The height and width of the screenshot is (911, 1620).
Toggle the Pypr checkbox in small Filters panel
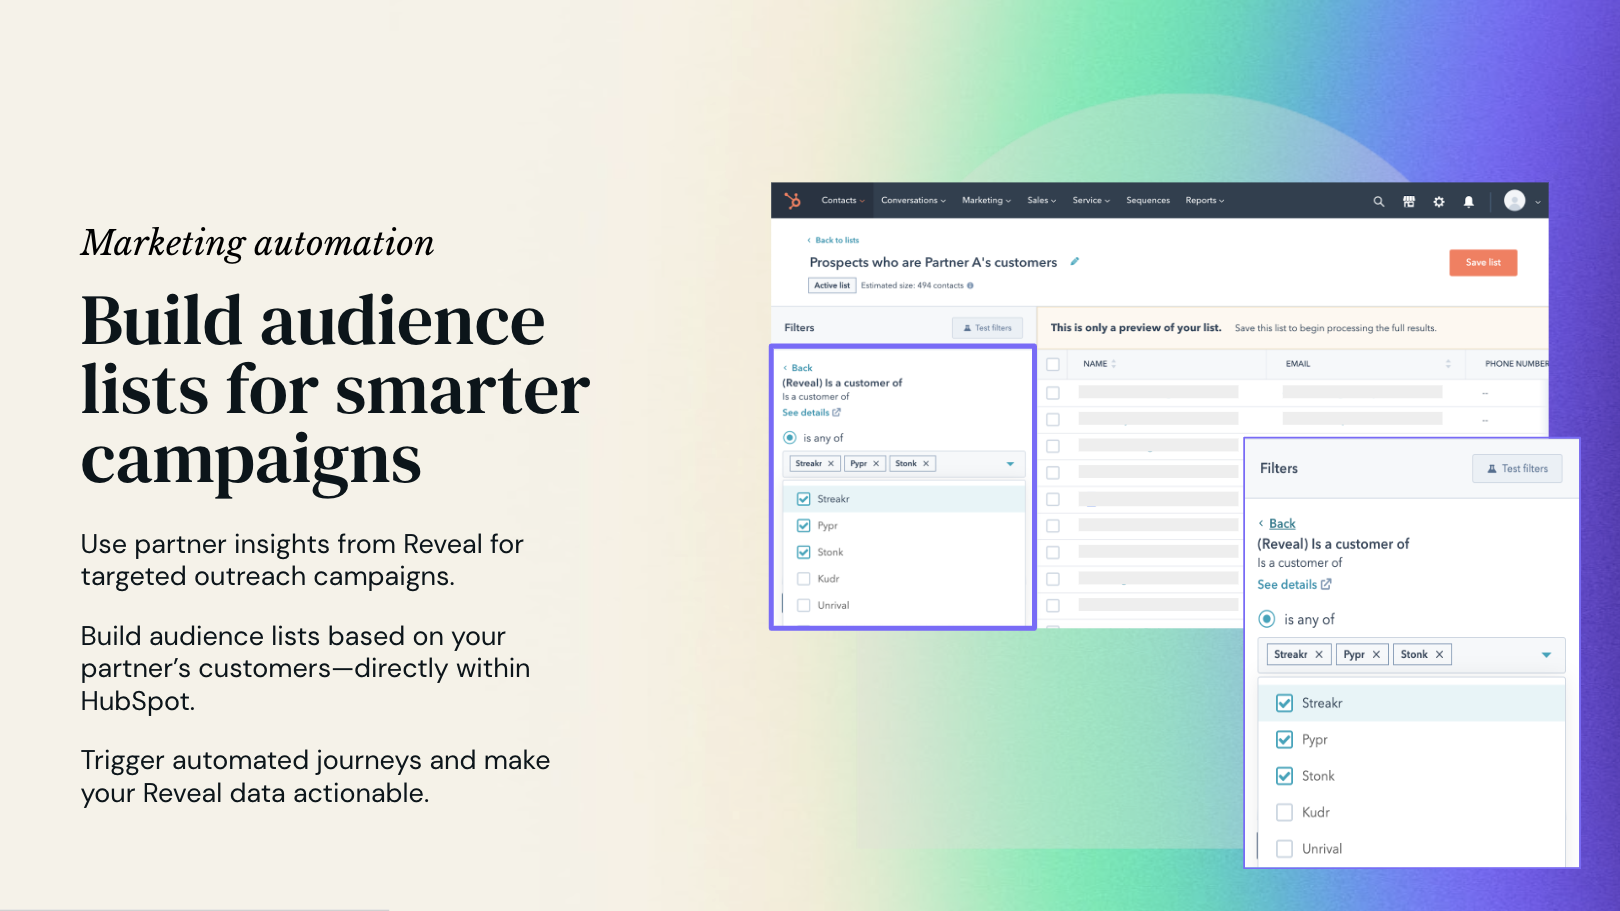804,526
